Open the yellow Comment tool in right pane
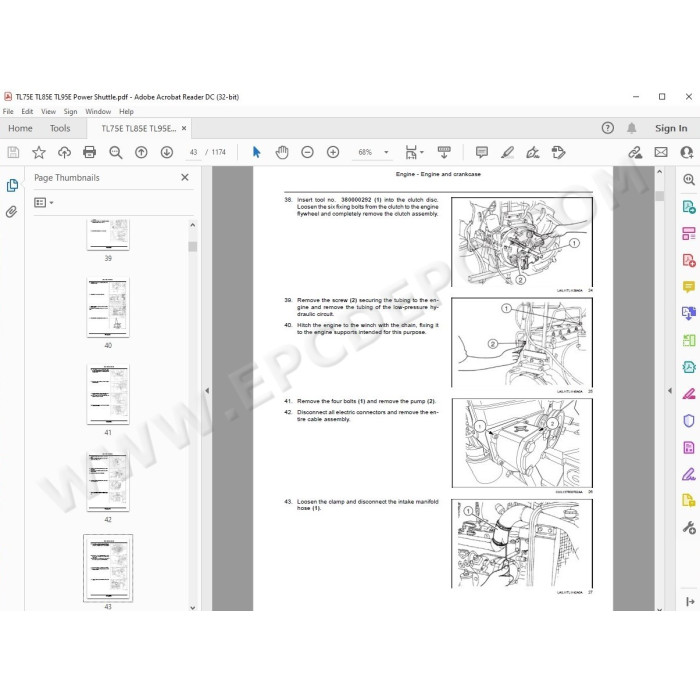The height and width of the screenshot is (700, 700). (689, 286)
